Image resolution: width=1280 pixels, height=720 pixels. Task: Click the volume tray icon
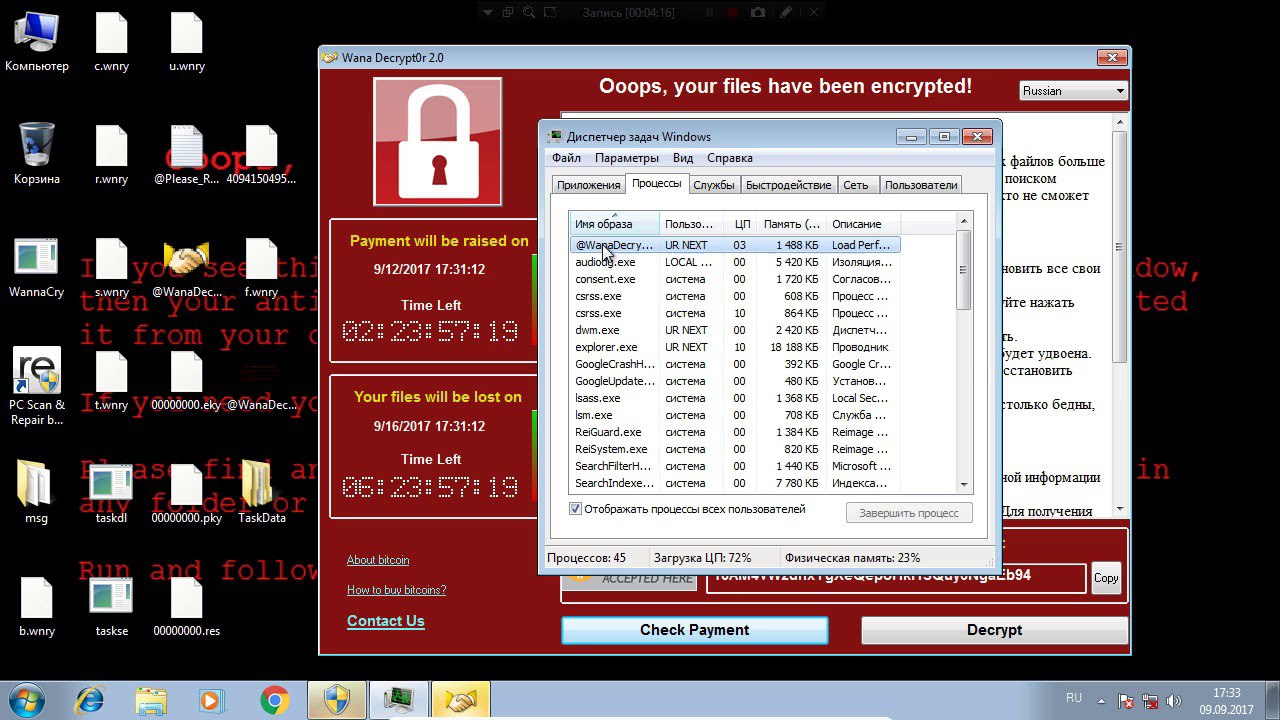tap(1174, 701)
